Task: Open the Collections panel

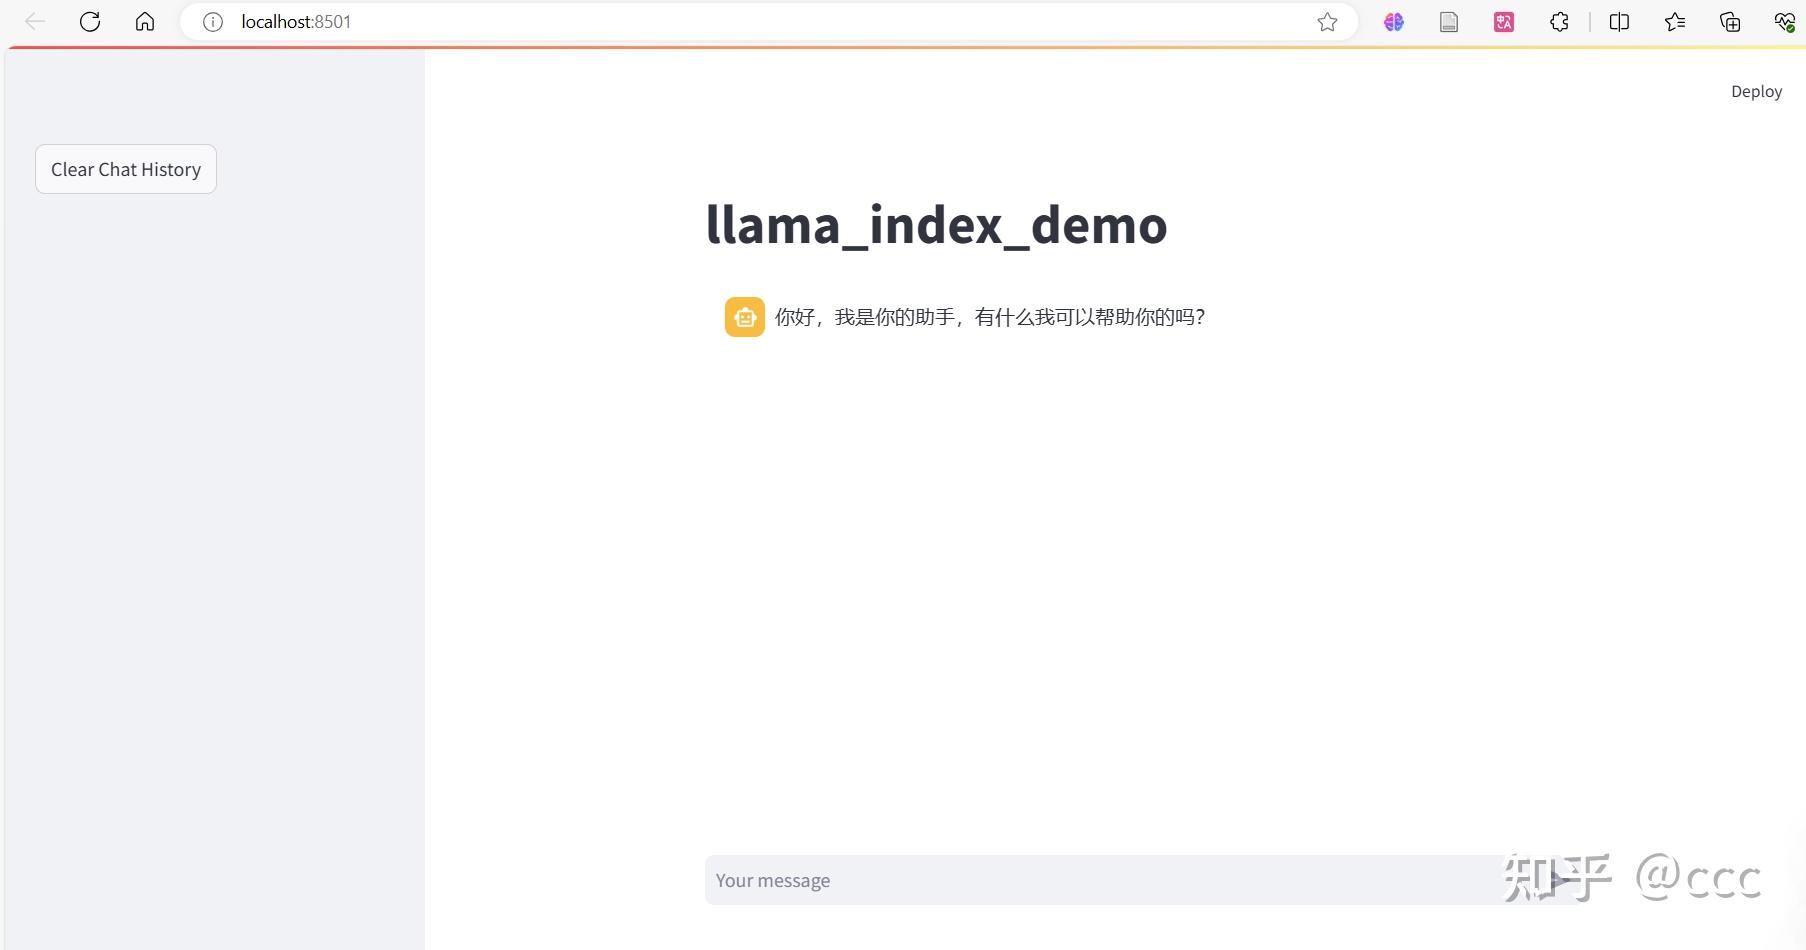Action: pyautogui.click(x=1729, y=21)
